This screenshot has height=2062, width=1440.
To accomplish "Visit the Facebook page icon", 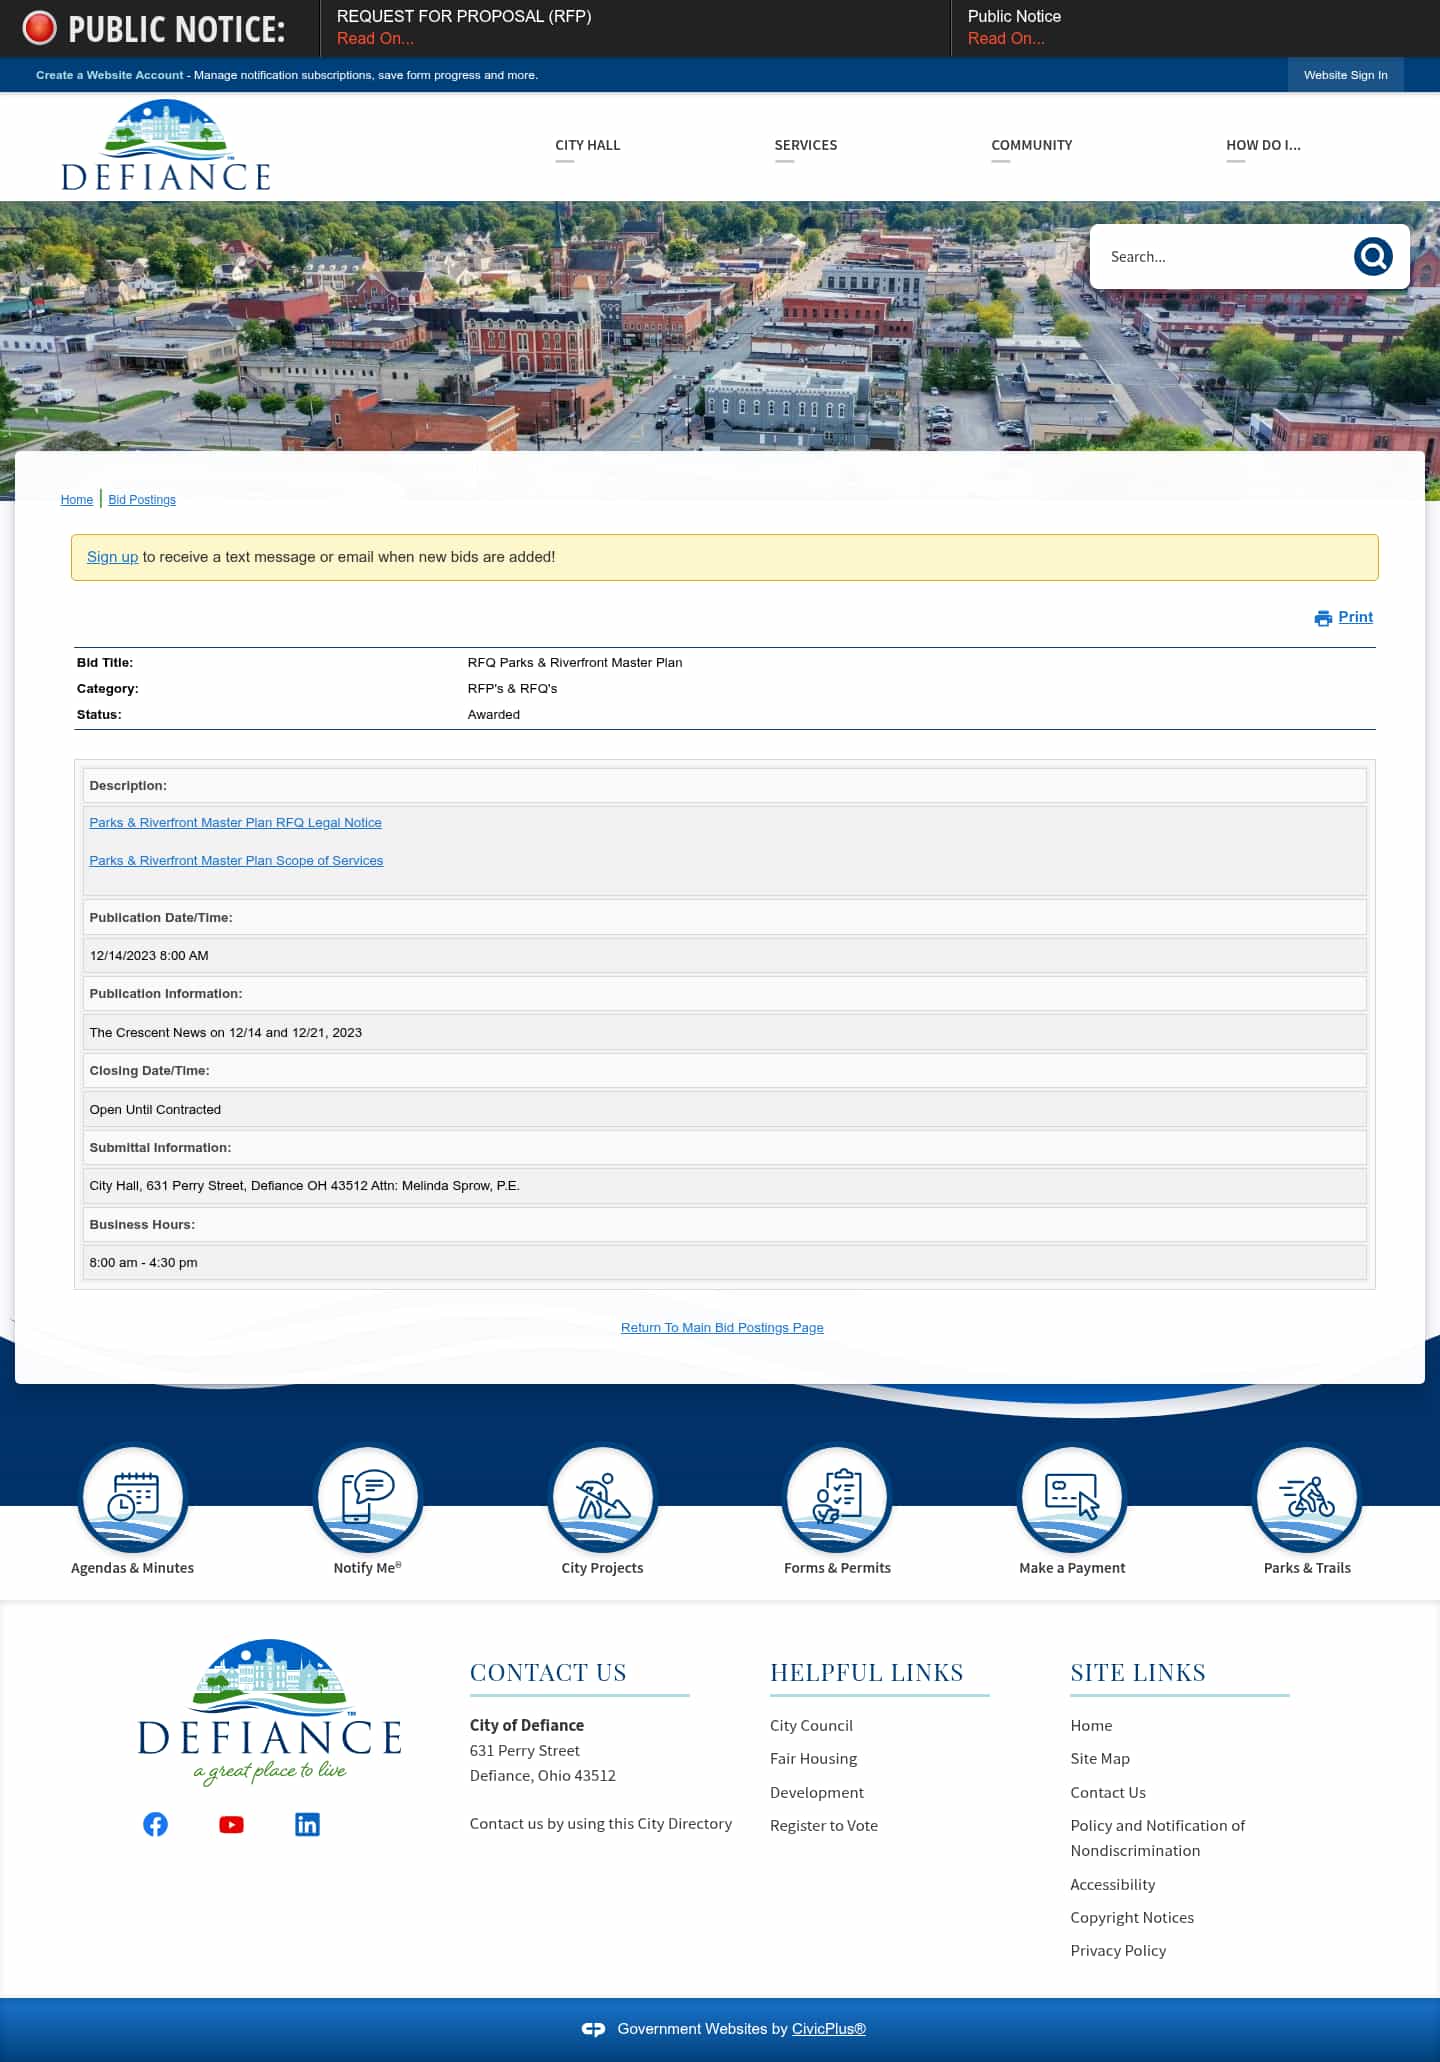I will 155,1824.
